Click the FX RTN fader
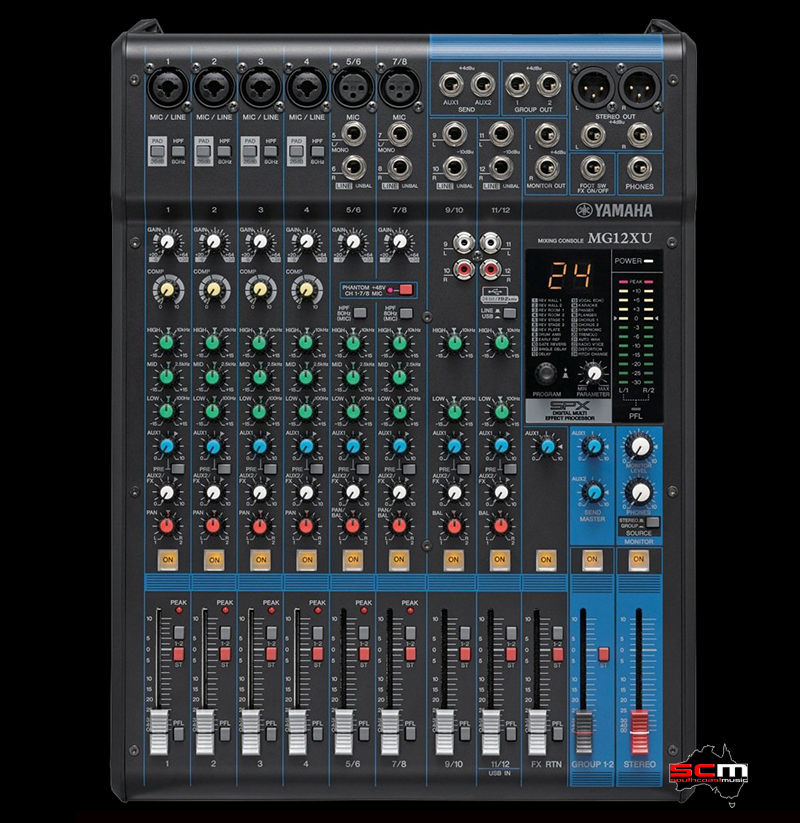800x823 pixels. (537, 731)
